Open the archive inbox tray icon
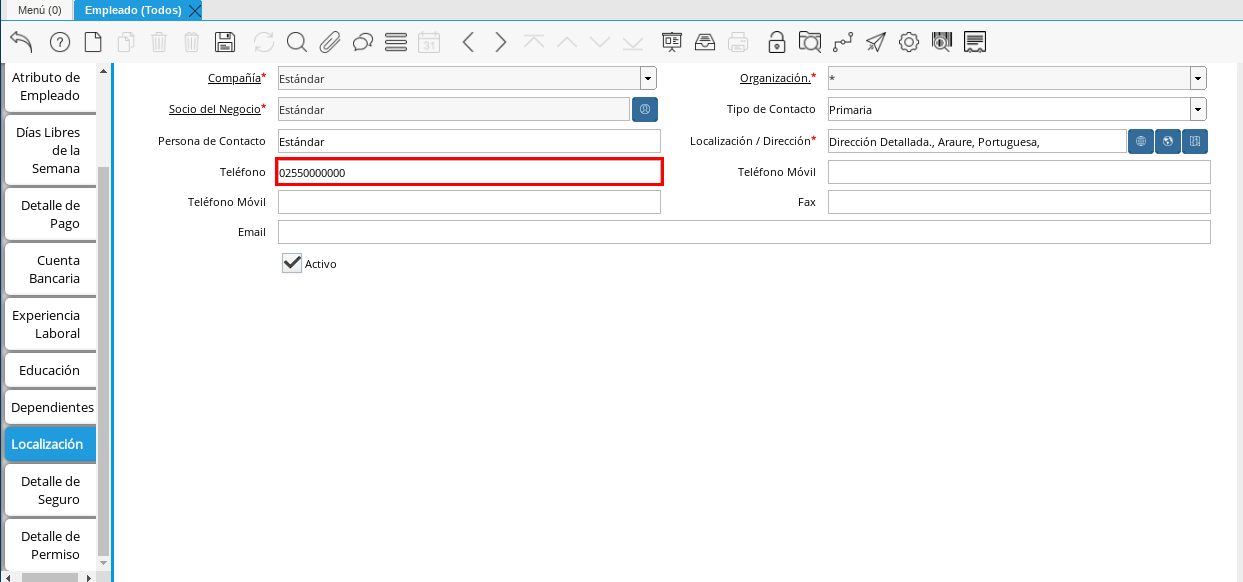Viewport: 1243px width, 582px height. [705, 42]
